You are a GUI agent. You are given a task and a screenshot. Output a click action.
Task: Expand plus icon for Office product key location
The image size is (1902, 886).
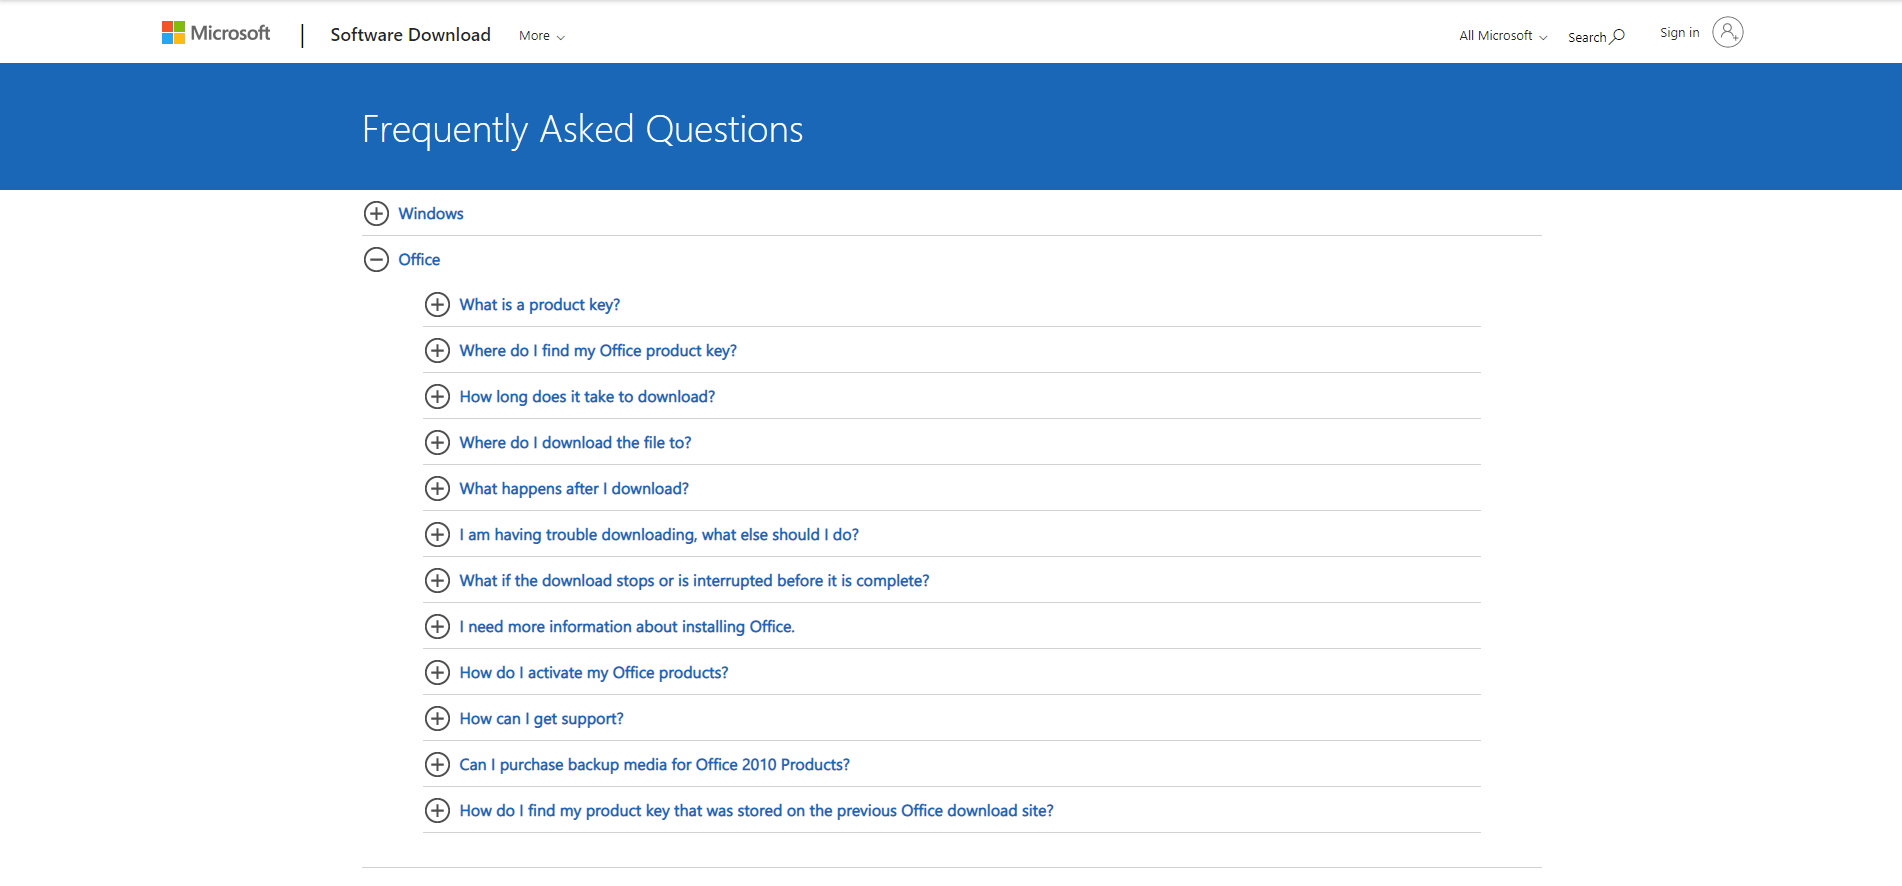coord(437,351)
